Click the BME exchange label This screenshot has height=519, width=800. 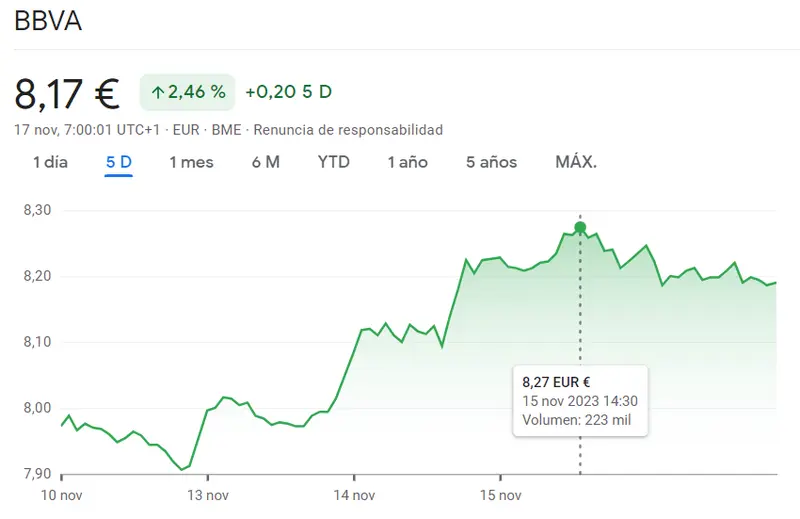coord(226,130)
